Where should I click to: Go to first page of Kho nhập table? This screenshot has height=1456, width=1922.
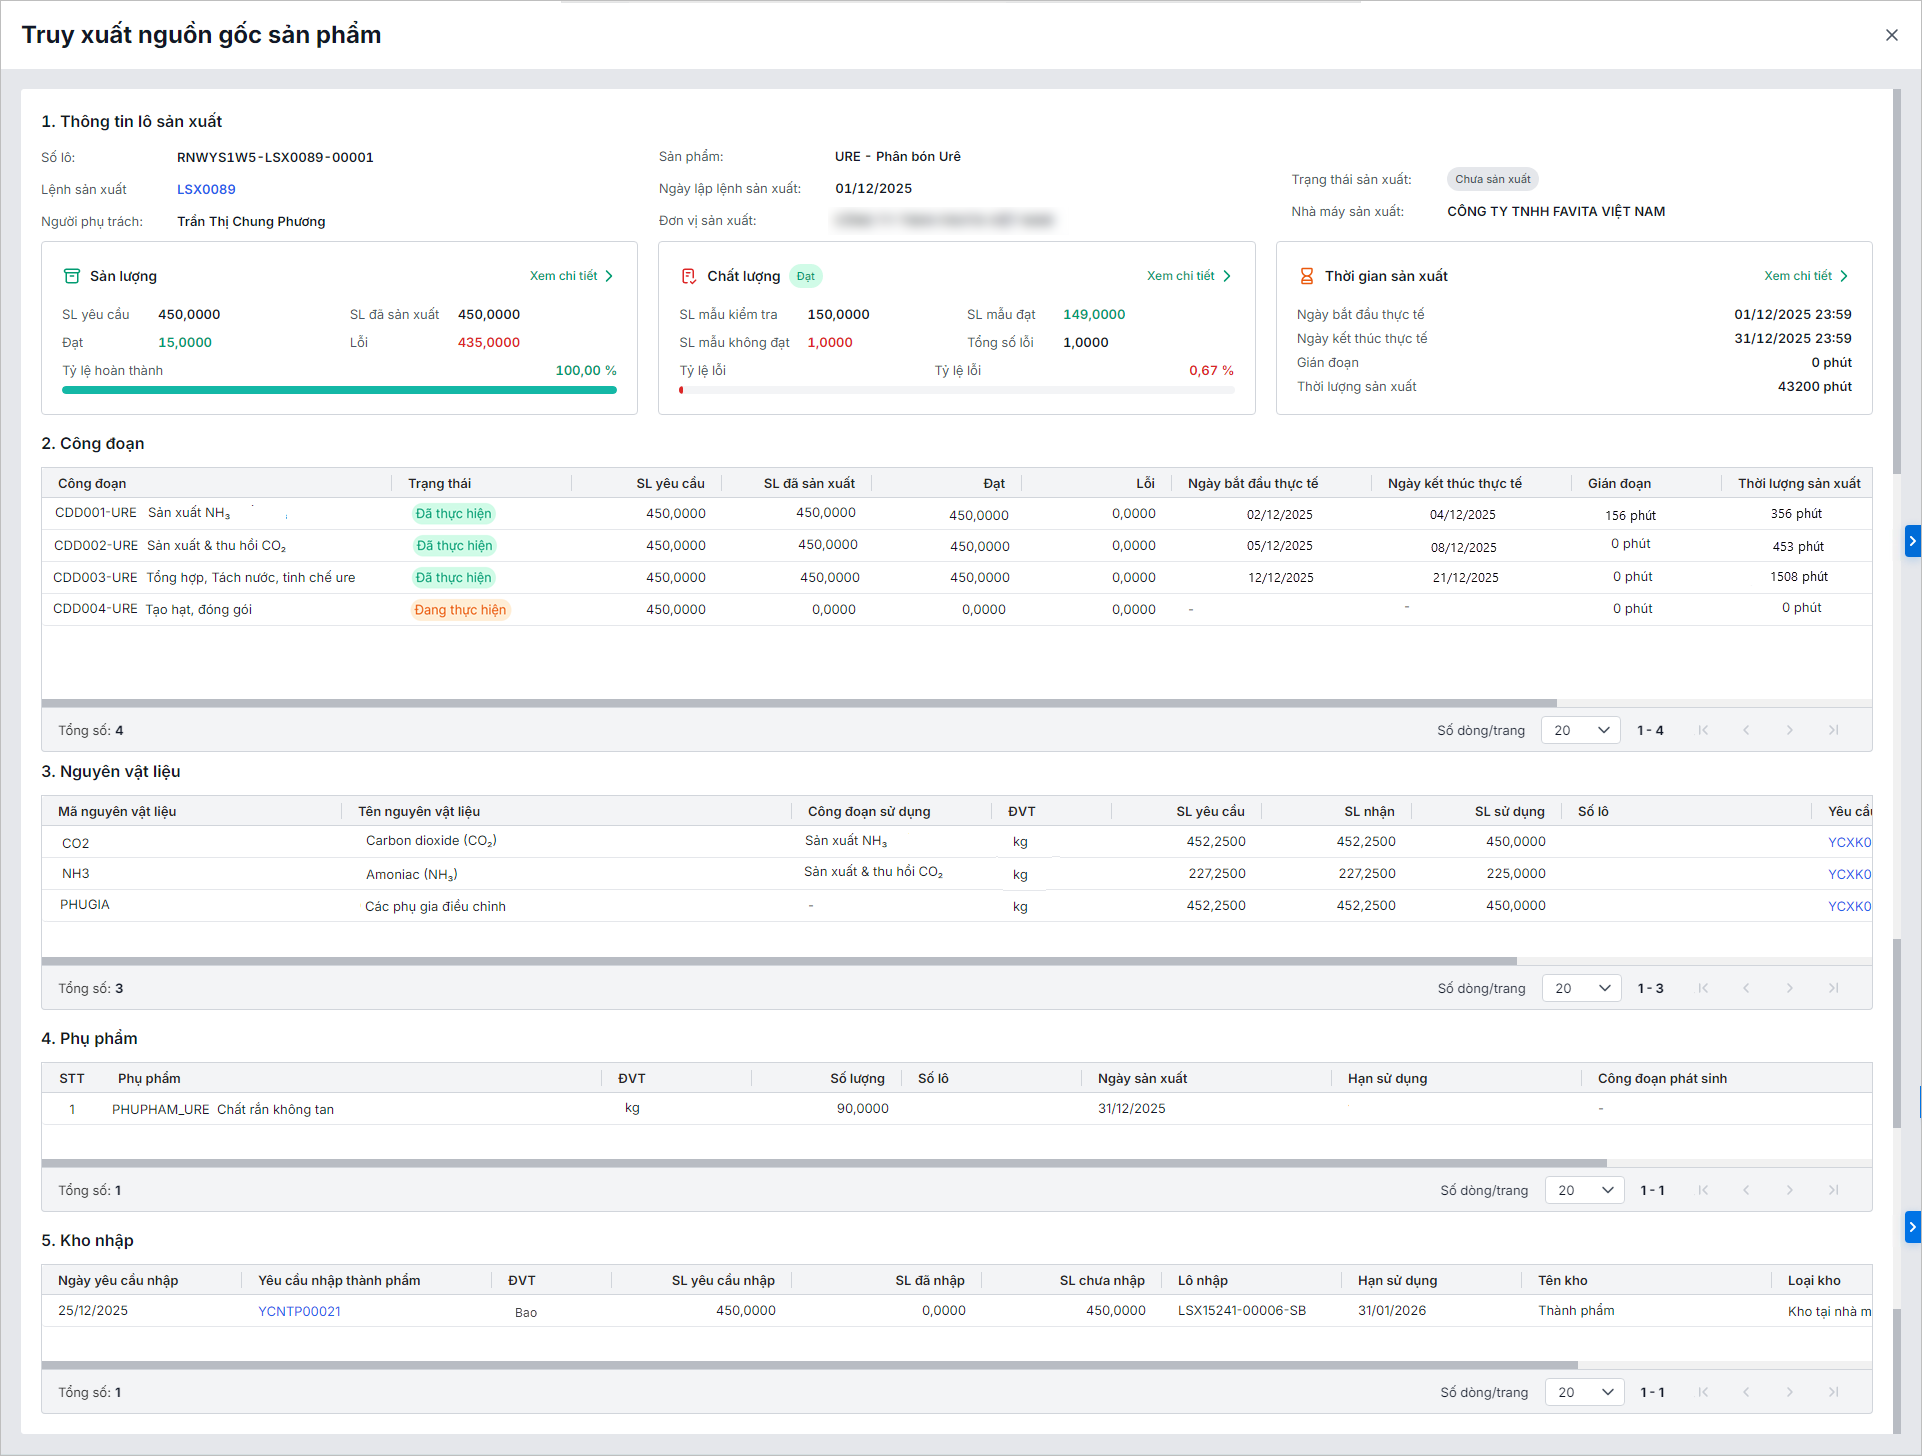click(1703, 1392)
